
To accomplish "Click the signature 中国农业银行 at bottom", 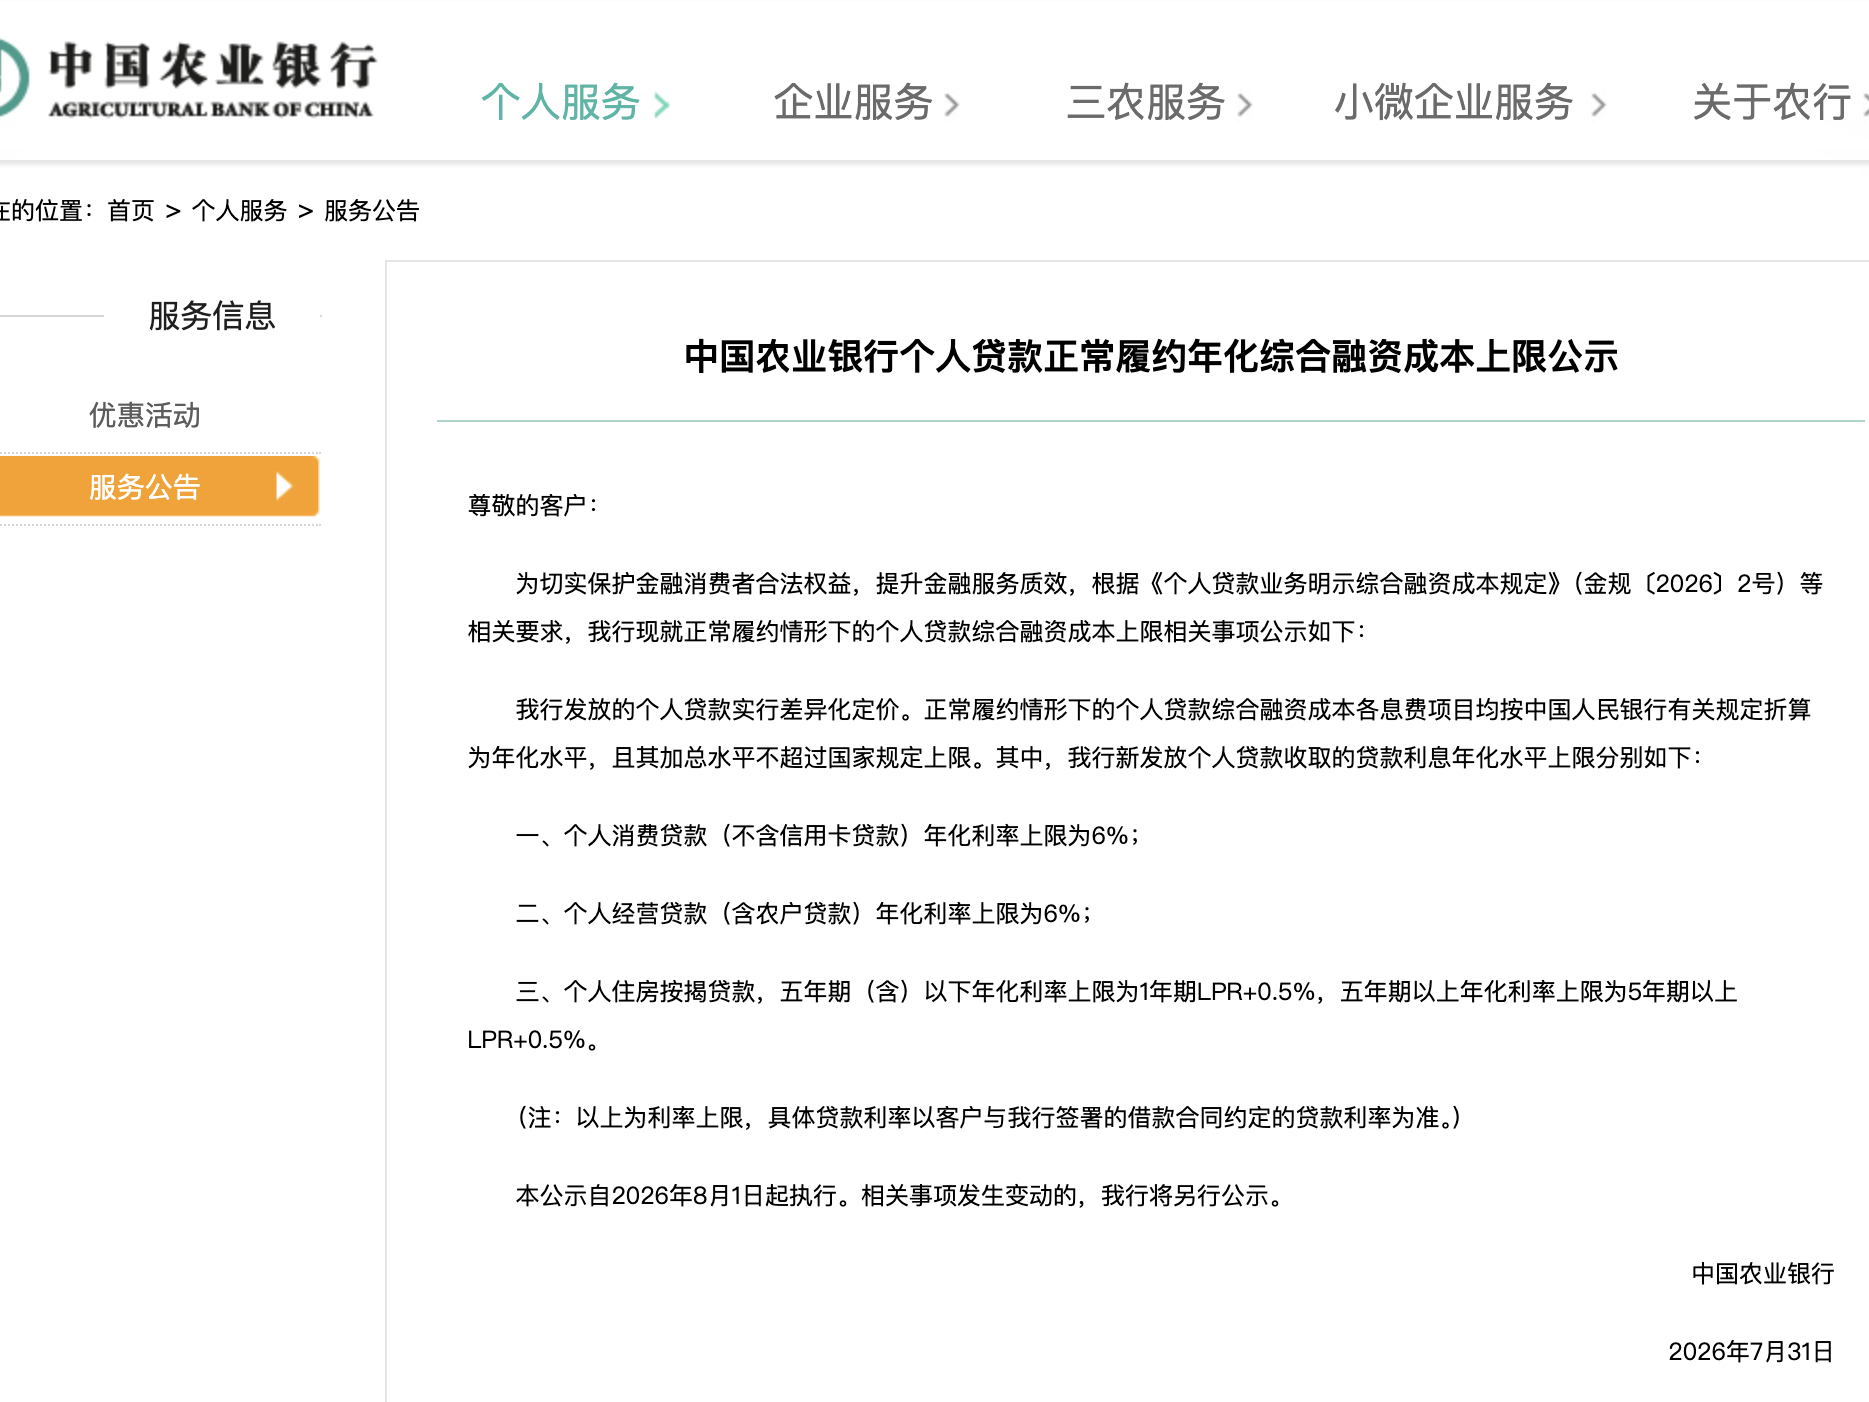I will pos(1763,1273).
